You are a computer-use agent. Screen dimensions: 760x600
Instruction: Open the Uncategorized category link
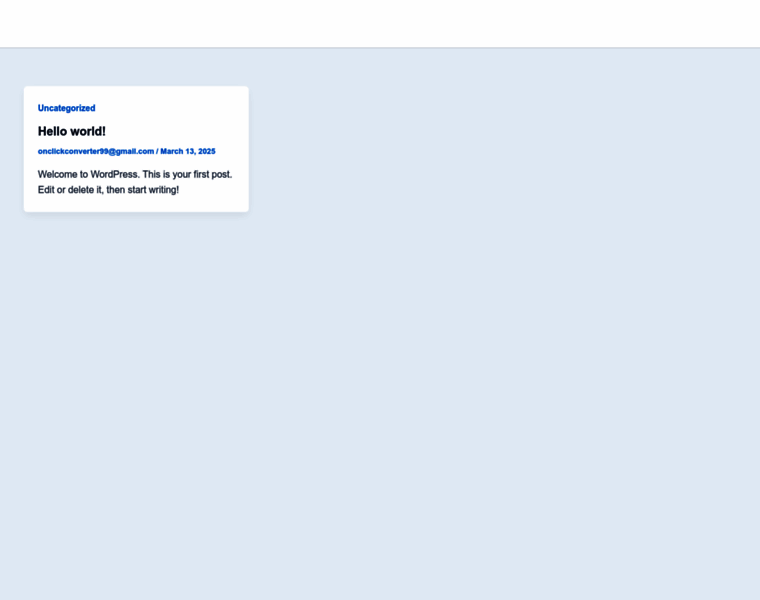pos(66,108)
